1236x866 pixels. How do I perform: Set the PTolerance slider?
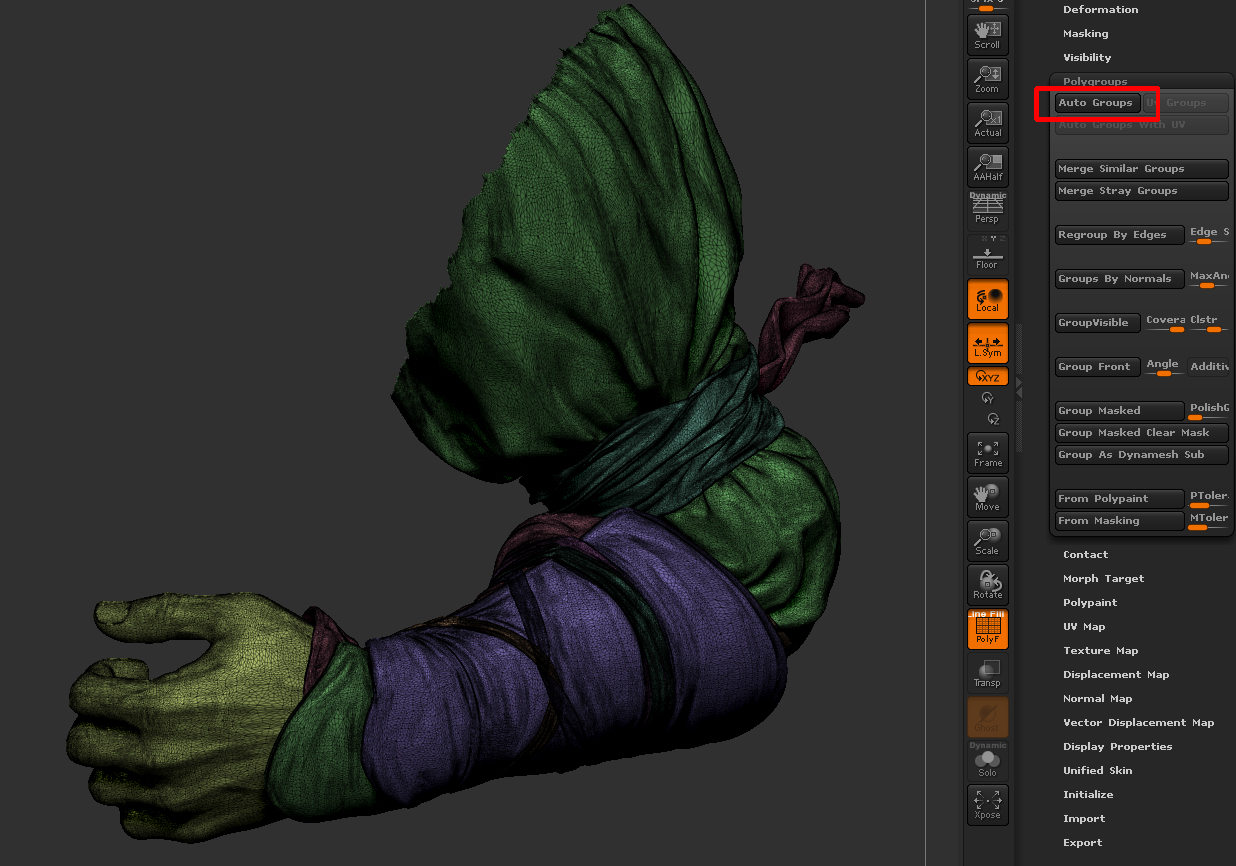(1209, 499)
